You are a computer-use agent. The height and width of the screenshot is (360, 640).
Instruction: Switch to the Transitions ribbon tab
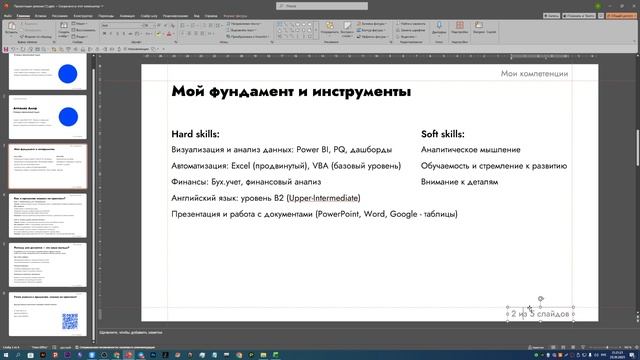106,16
